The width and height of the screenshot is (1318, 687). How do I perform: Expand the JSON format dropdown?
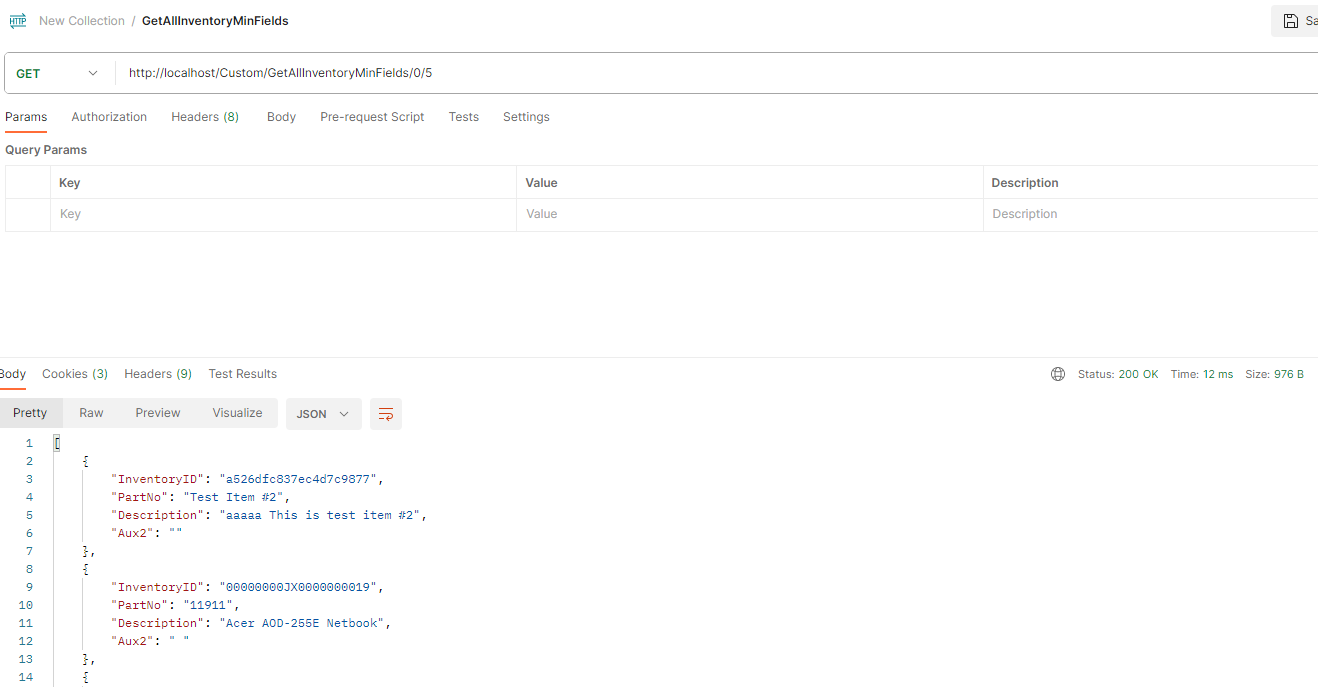point(323,414)
